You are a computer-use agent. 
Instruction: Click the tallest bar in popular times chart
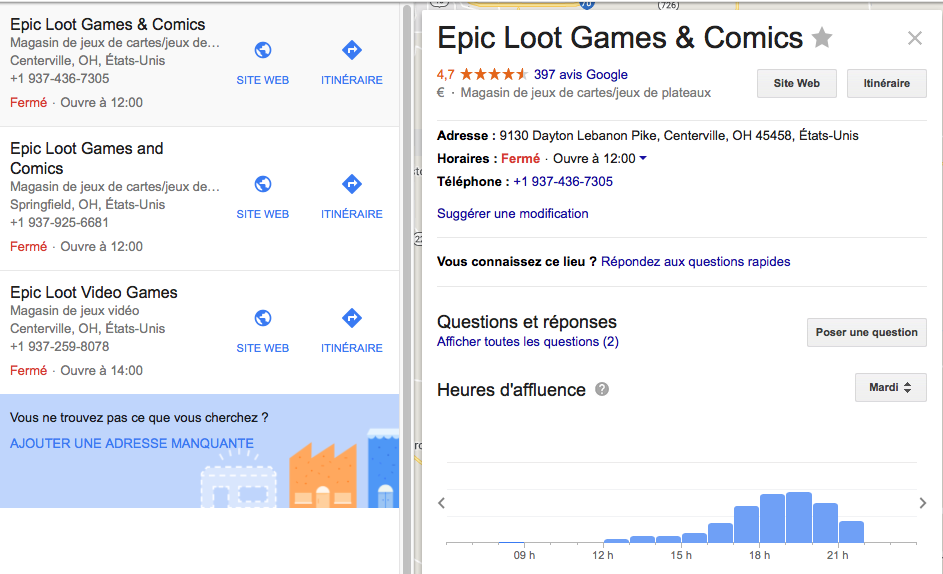799,517
